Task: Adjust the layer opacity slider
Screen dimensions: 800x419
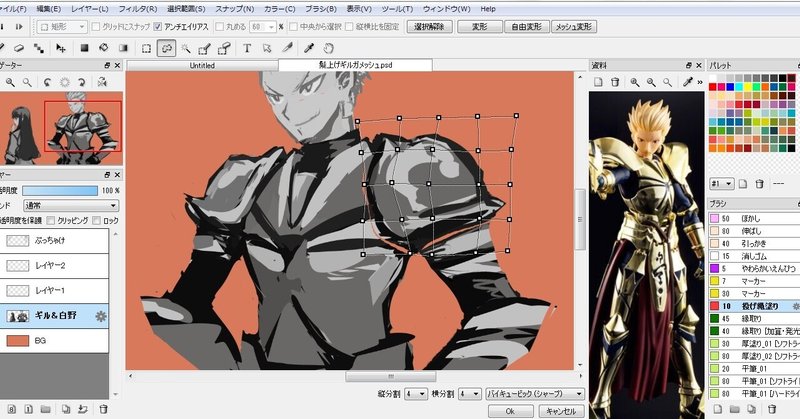Action: 60,190
